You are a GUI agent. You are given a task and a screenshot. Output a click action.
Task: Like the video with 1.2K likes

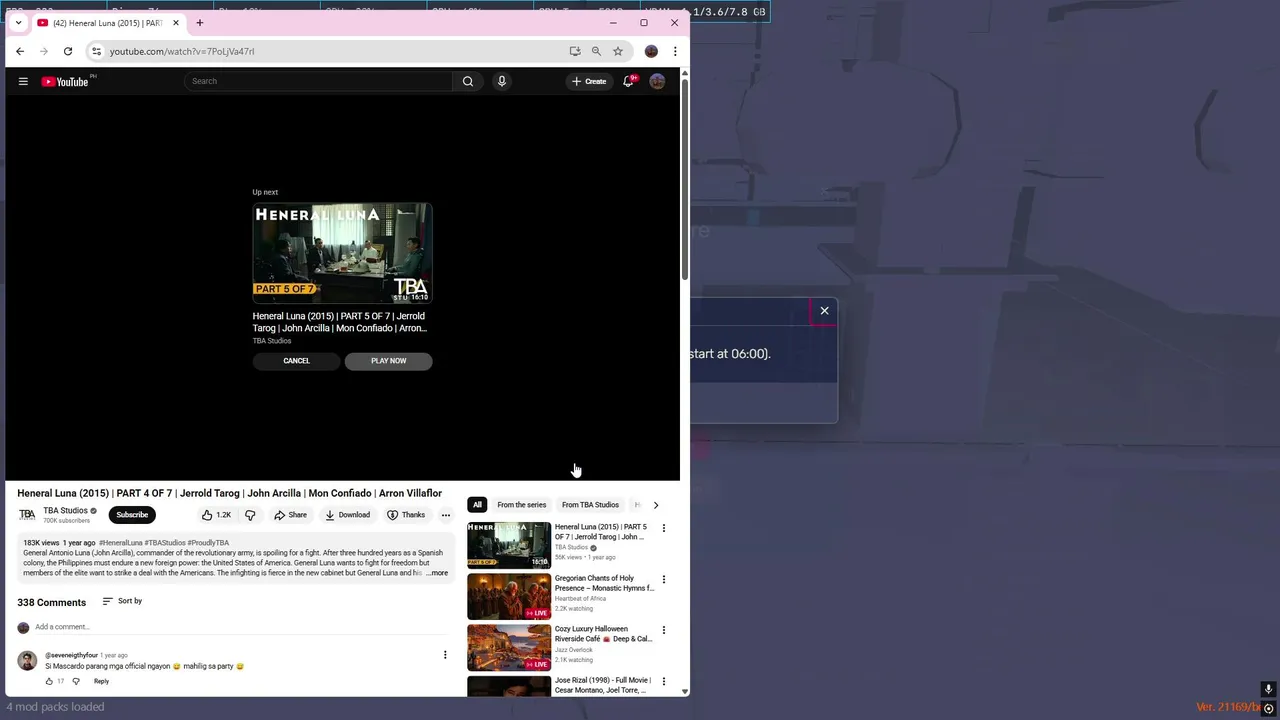(x=216, y=515)
